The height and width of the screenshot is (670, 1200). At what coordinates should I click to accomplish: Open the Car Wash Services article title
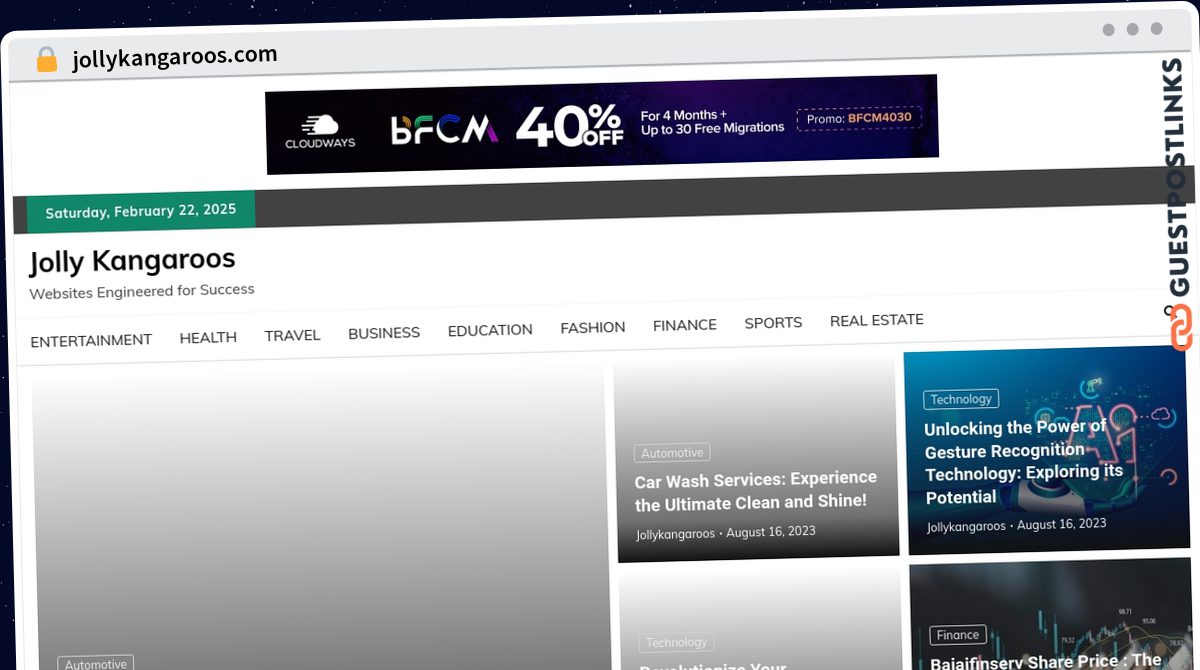coord(756,490)
